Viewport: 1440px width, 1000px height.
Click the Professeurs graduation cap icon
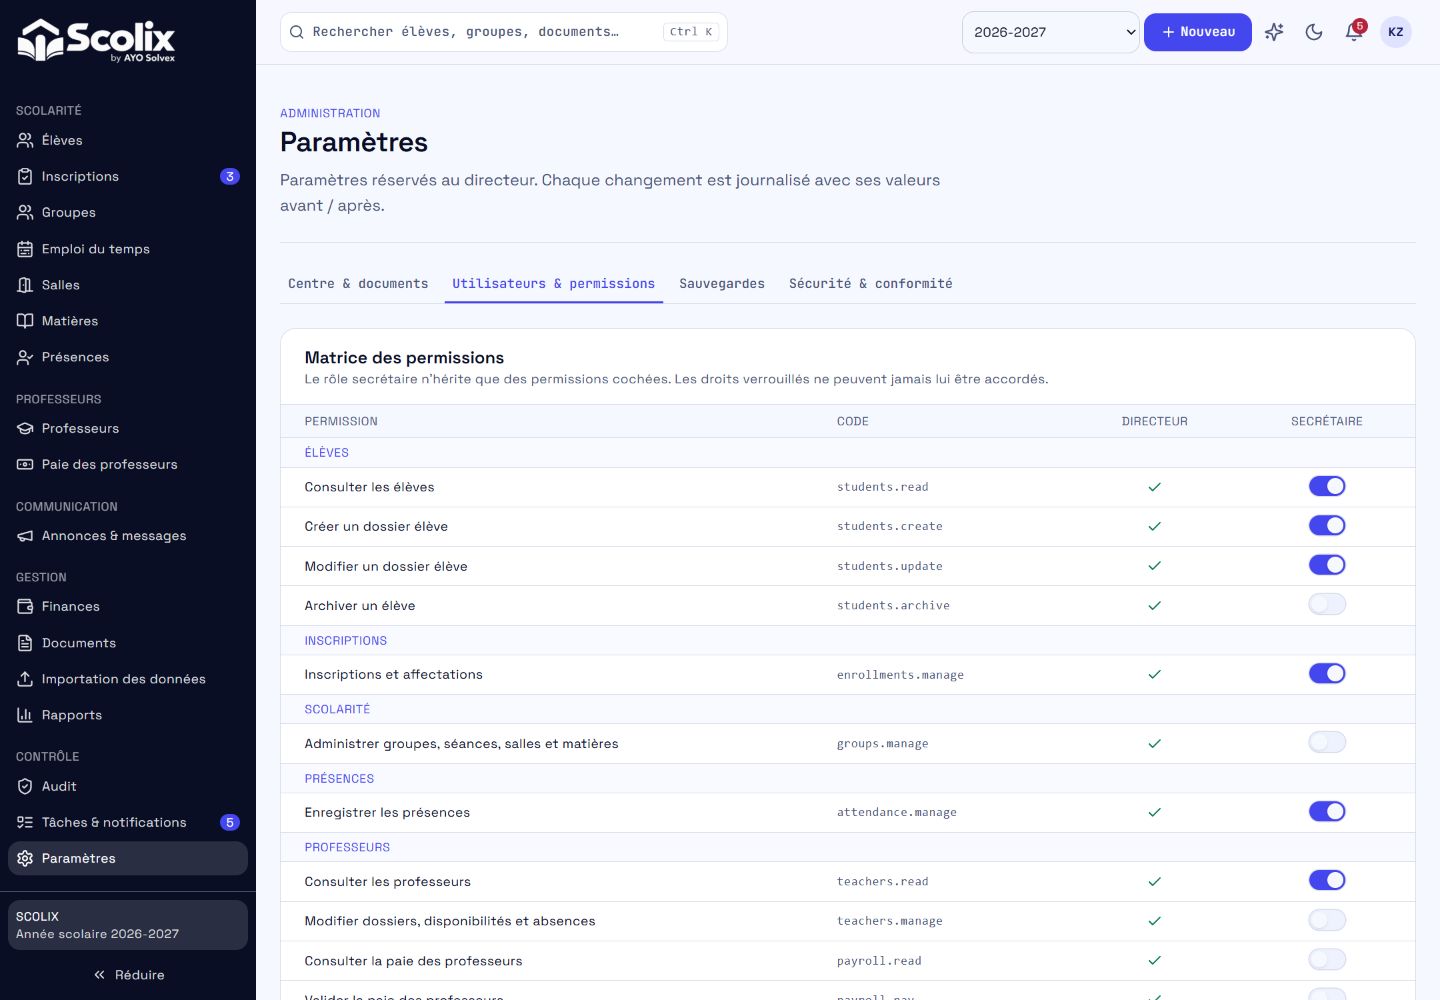click(x=25, y=428)
